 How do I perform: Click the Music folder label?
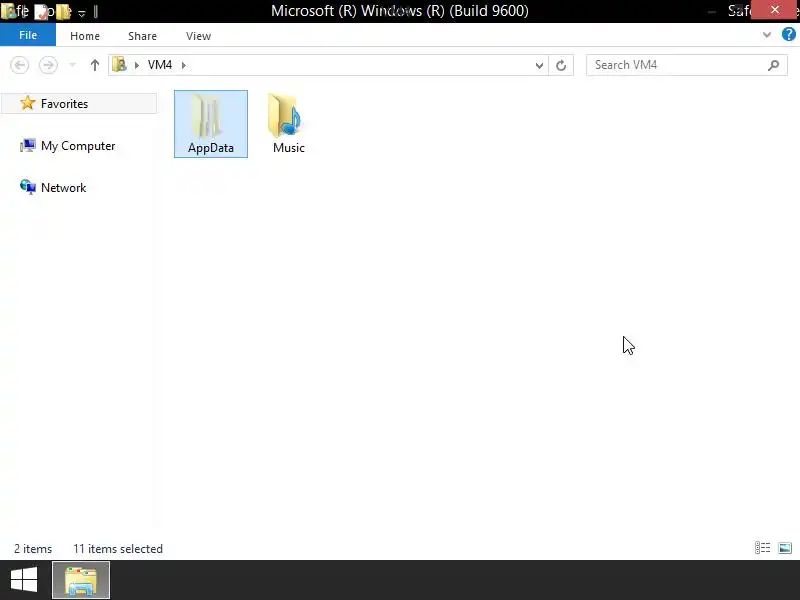[x=289, y=148]
